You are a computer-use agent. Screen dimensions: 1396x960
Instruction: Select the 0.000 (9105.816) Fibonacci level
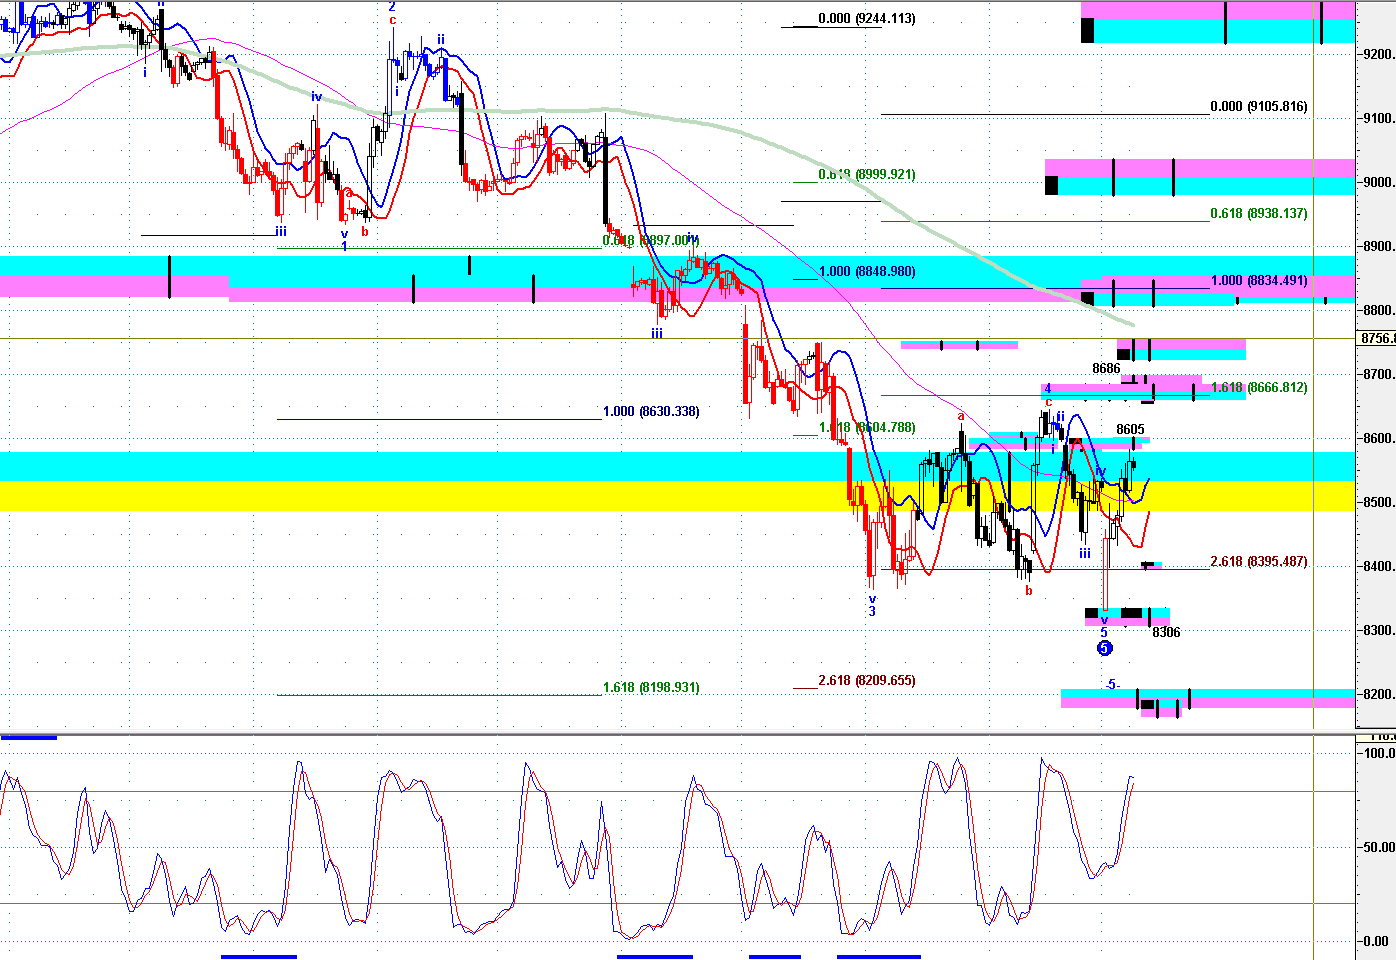point(1258,107)
